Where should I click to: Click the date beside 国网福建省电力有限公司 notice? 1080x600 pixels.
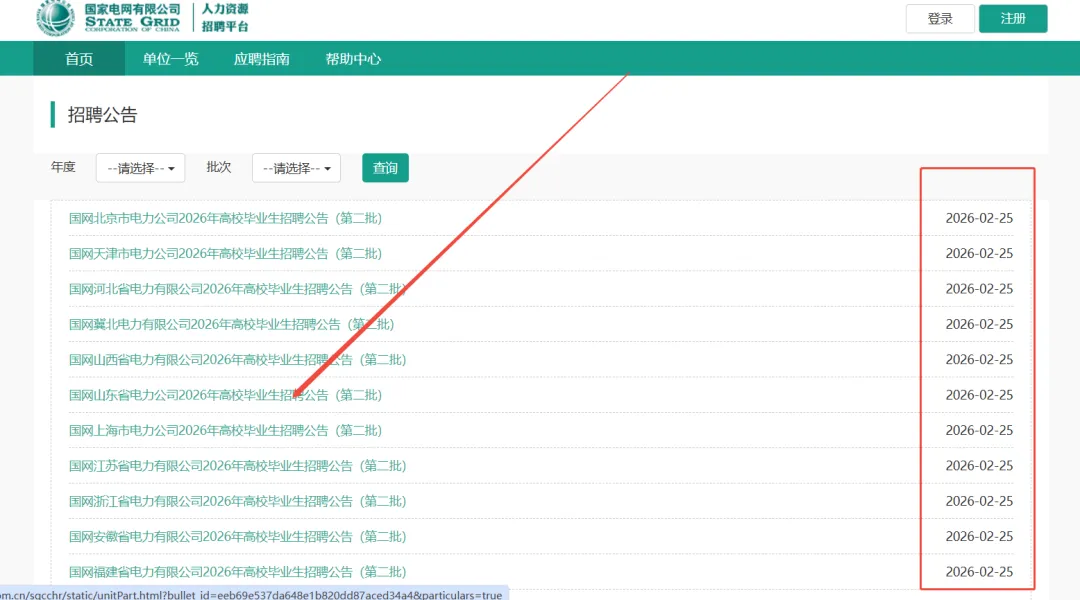coord(979,572)
